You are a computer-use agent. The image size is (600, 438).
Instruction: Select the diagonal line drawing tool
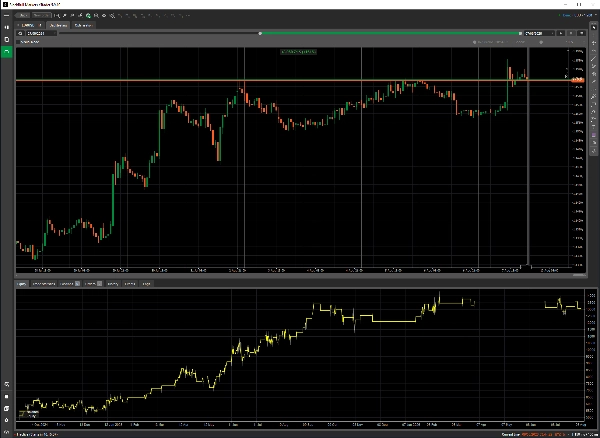coord(594,59)
